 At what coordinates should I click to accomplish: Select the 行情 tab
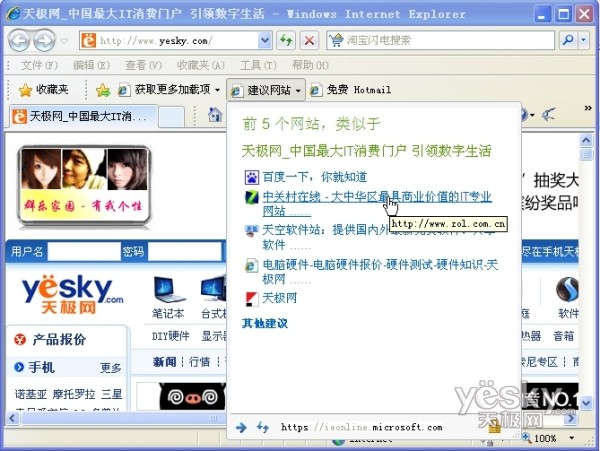tap(200, 361)
